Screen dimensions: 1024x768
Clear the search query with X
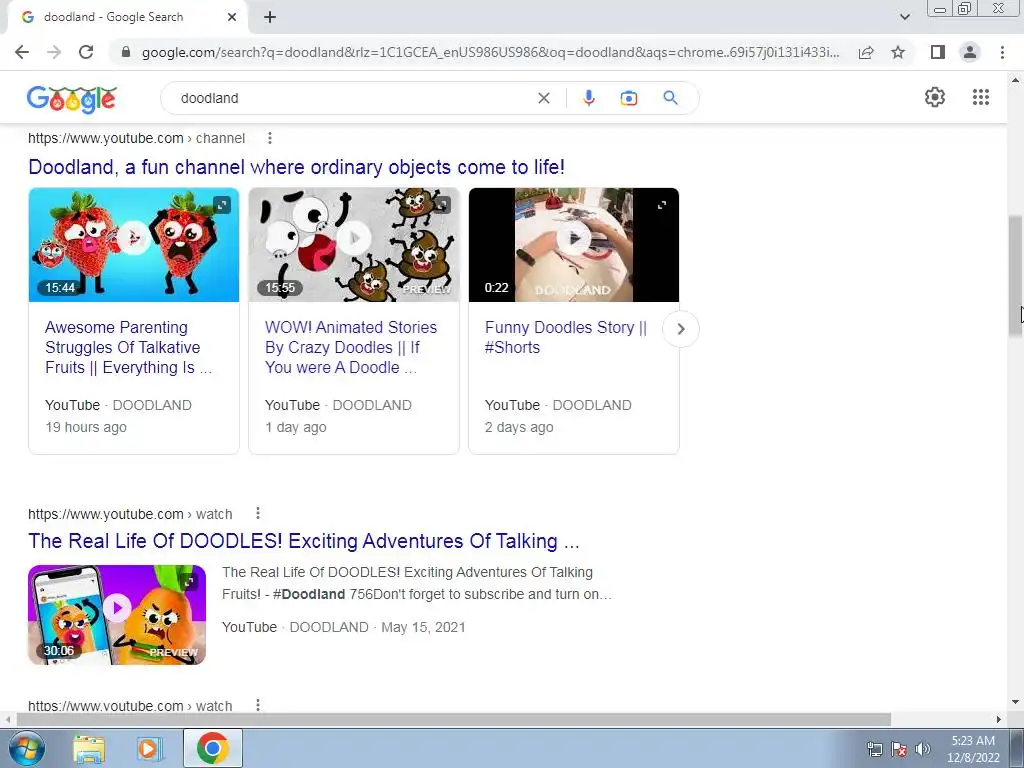pos(543,98)
